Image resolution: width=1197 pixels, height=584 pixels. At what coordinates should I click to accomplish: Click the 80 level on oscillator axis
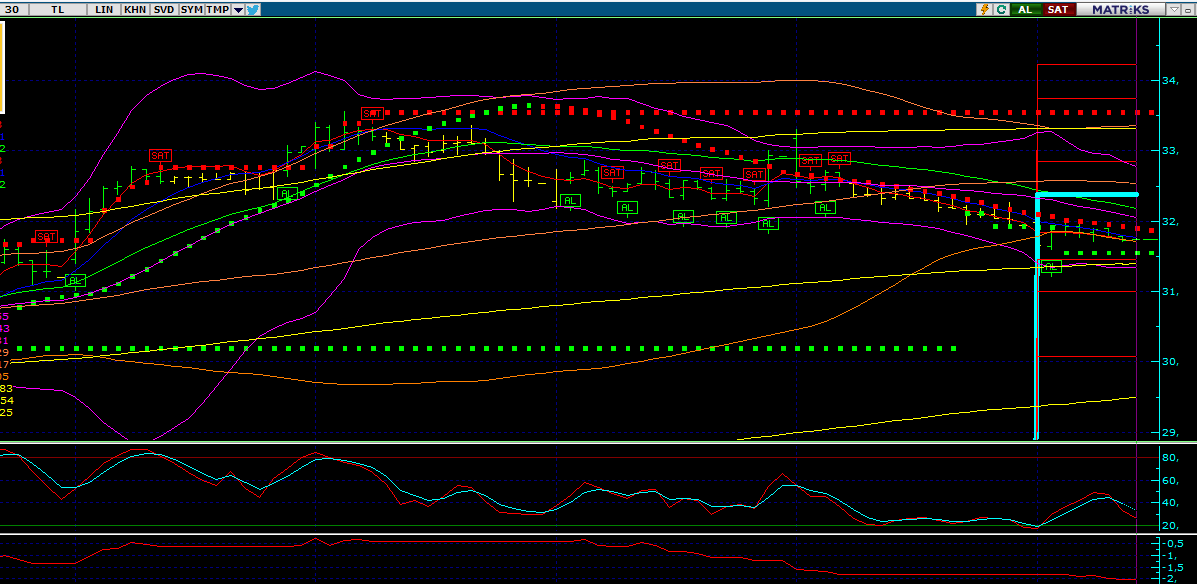[x=1170, y=458]
